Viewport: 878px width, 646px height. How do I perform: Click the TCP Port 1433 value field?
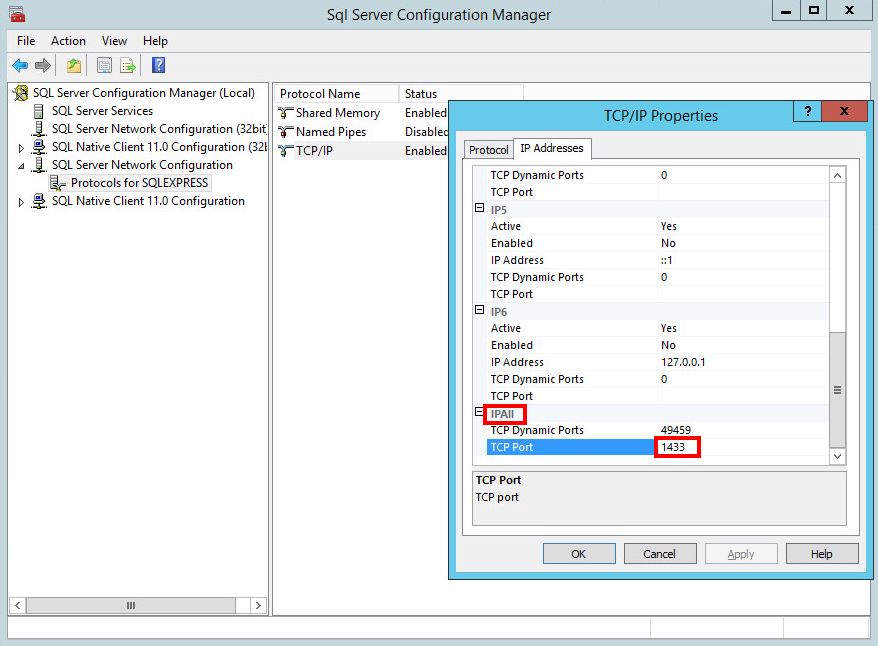tap(676, 447)
